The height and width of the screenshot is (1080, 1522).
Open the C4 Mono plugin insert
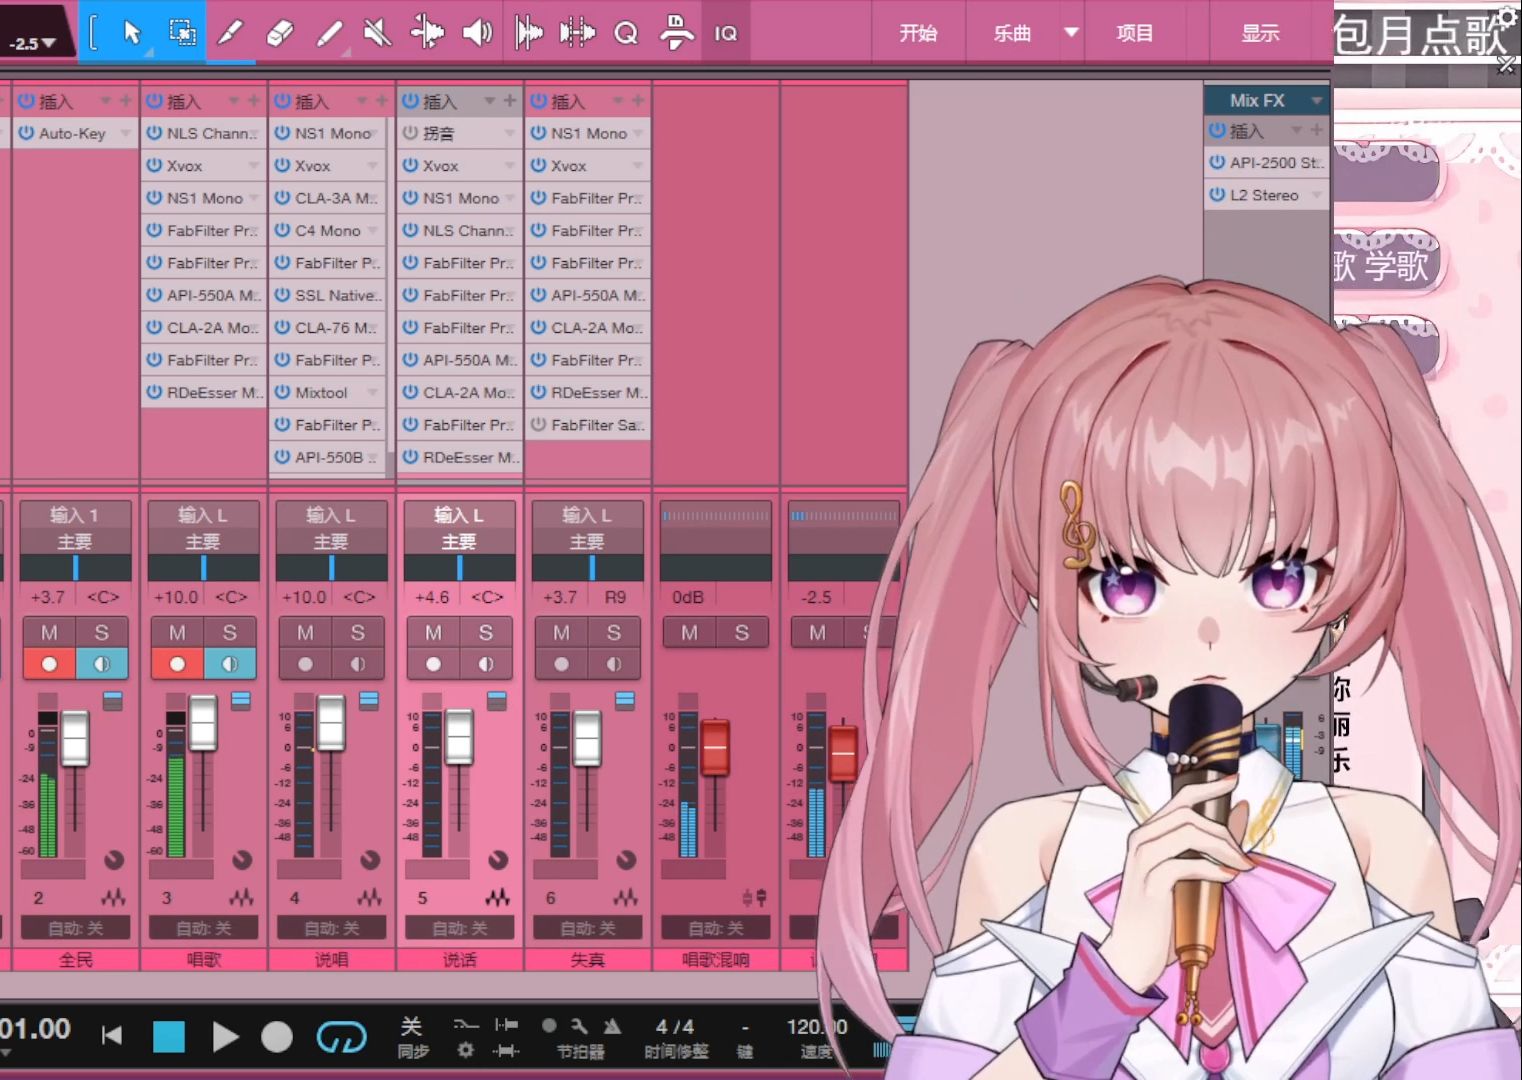coord(327,230)
